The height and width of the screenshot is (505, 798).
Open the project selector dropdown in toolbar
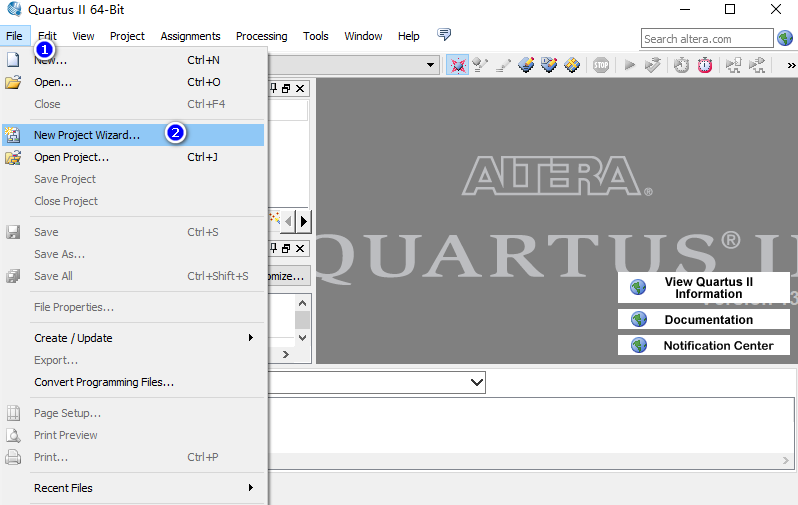click(x=431, y=65)
